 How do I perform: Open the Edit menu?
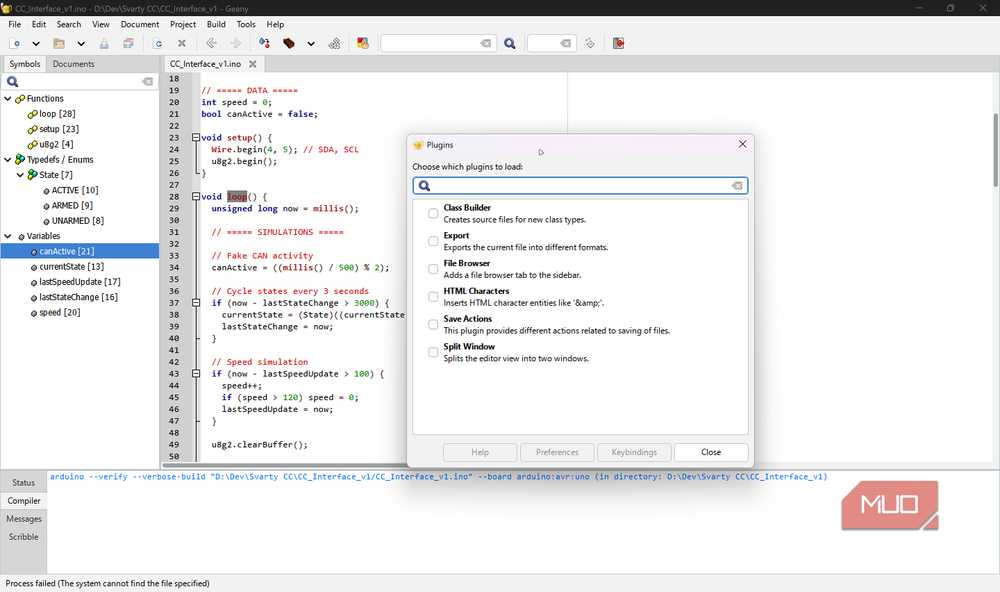point(39,24)
